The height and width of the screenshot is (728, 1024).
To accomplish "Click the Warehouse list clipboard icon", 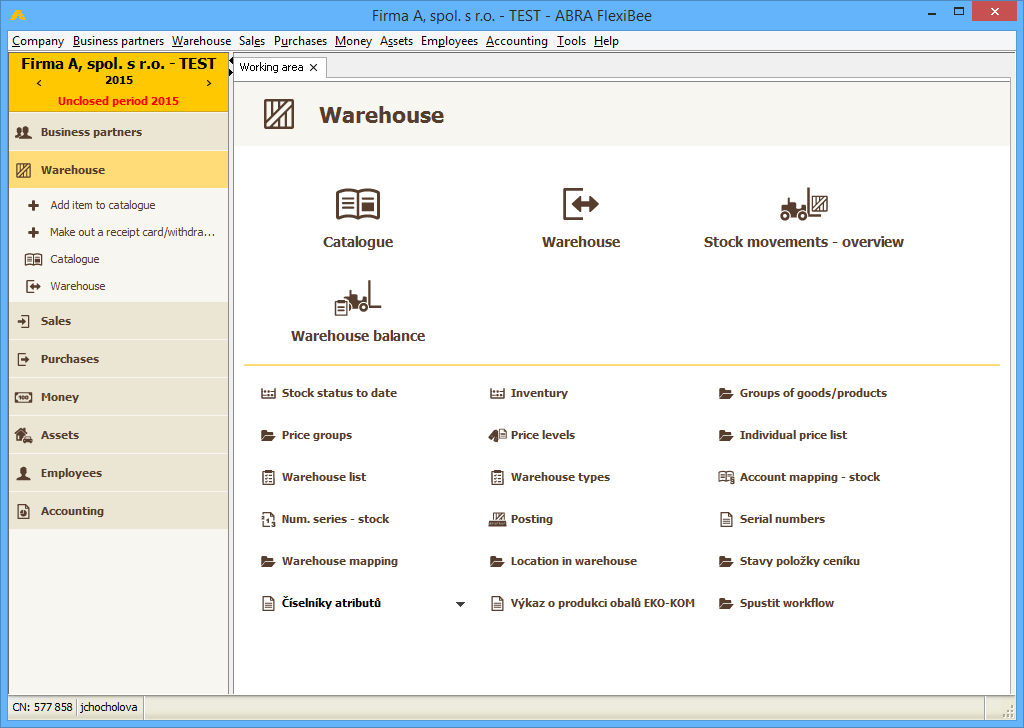I will click(x=268, y=477).
